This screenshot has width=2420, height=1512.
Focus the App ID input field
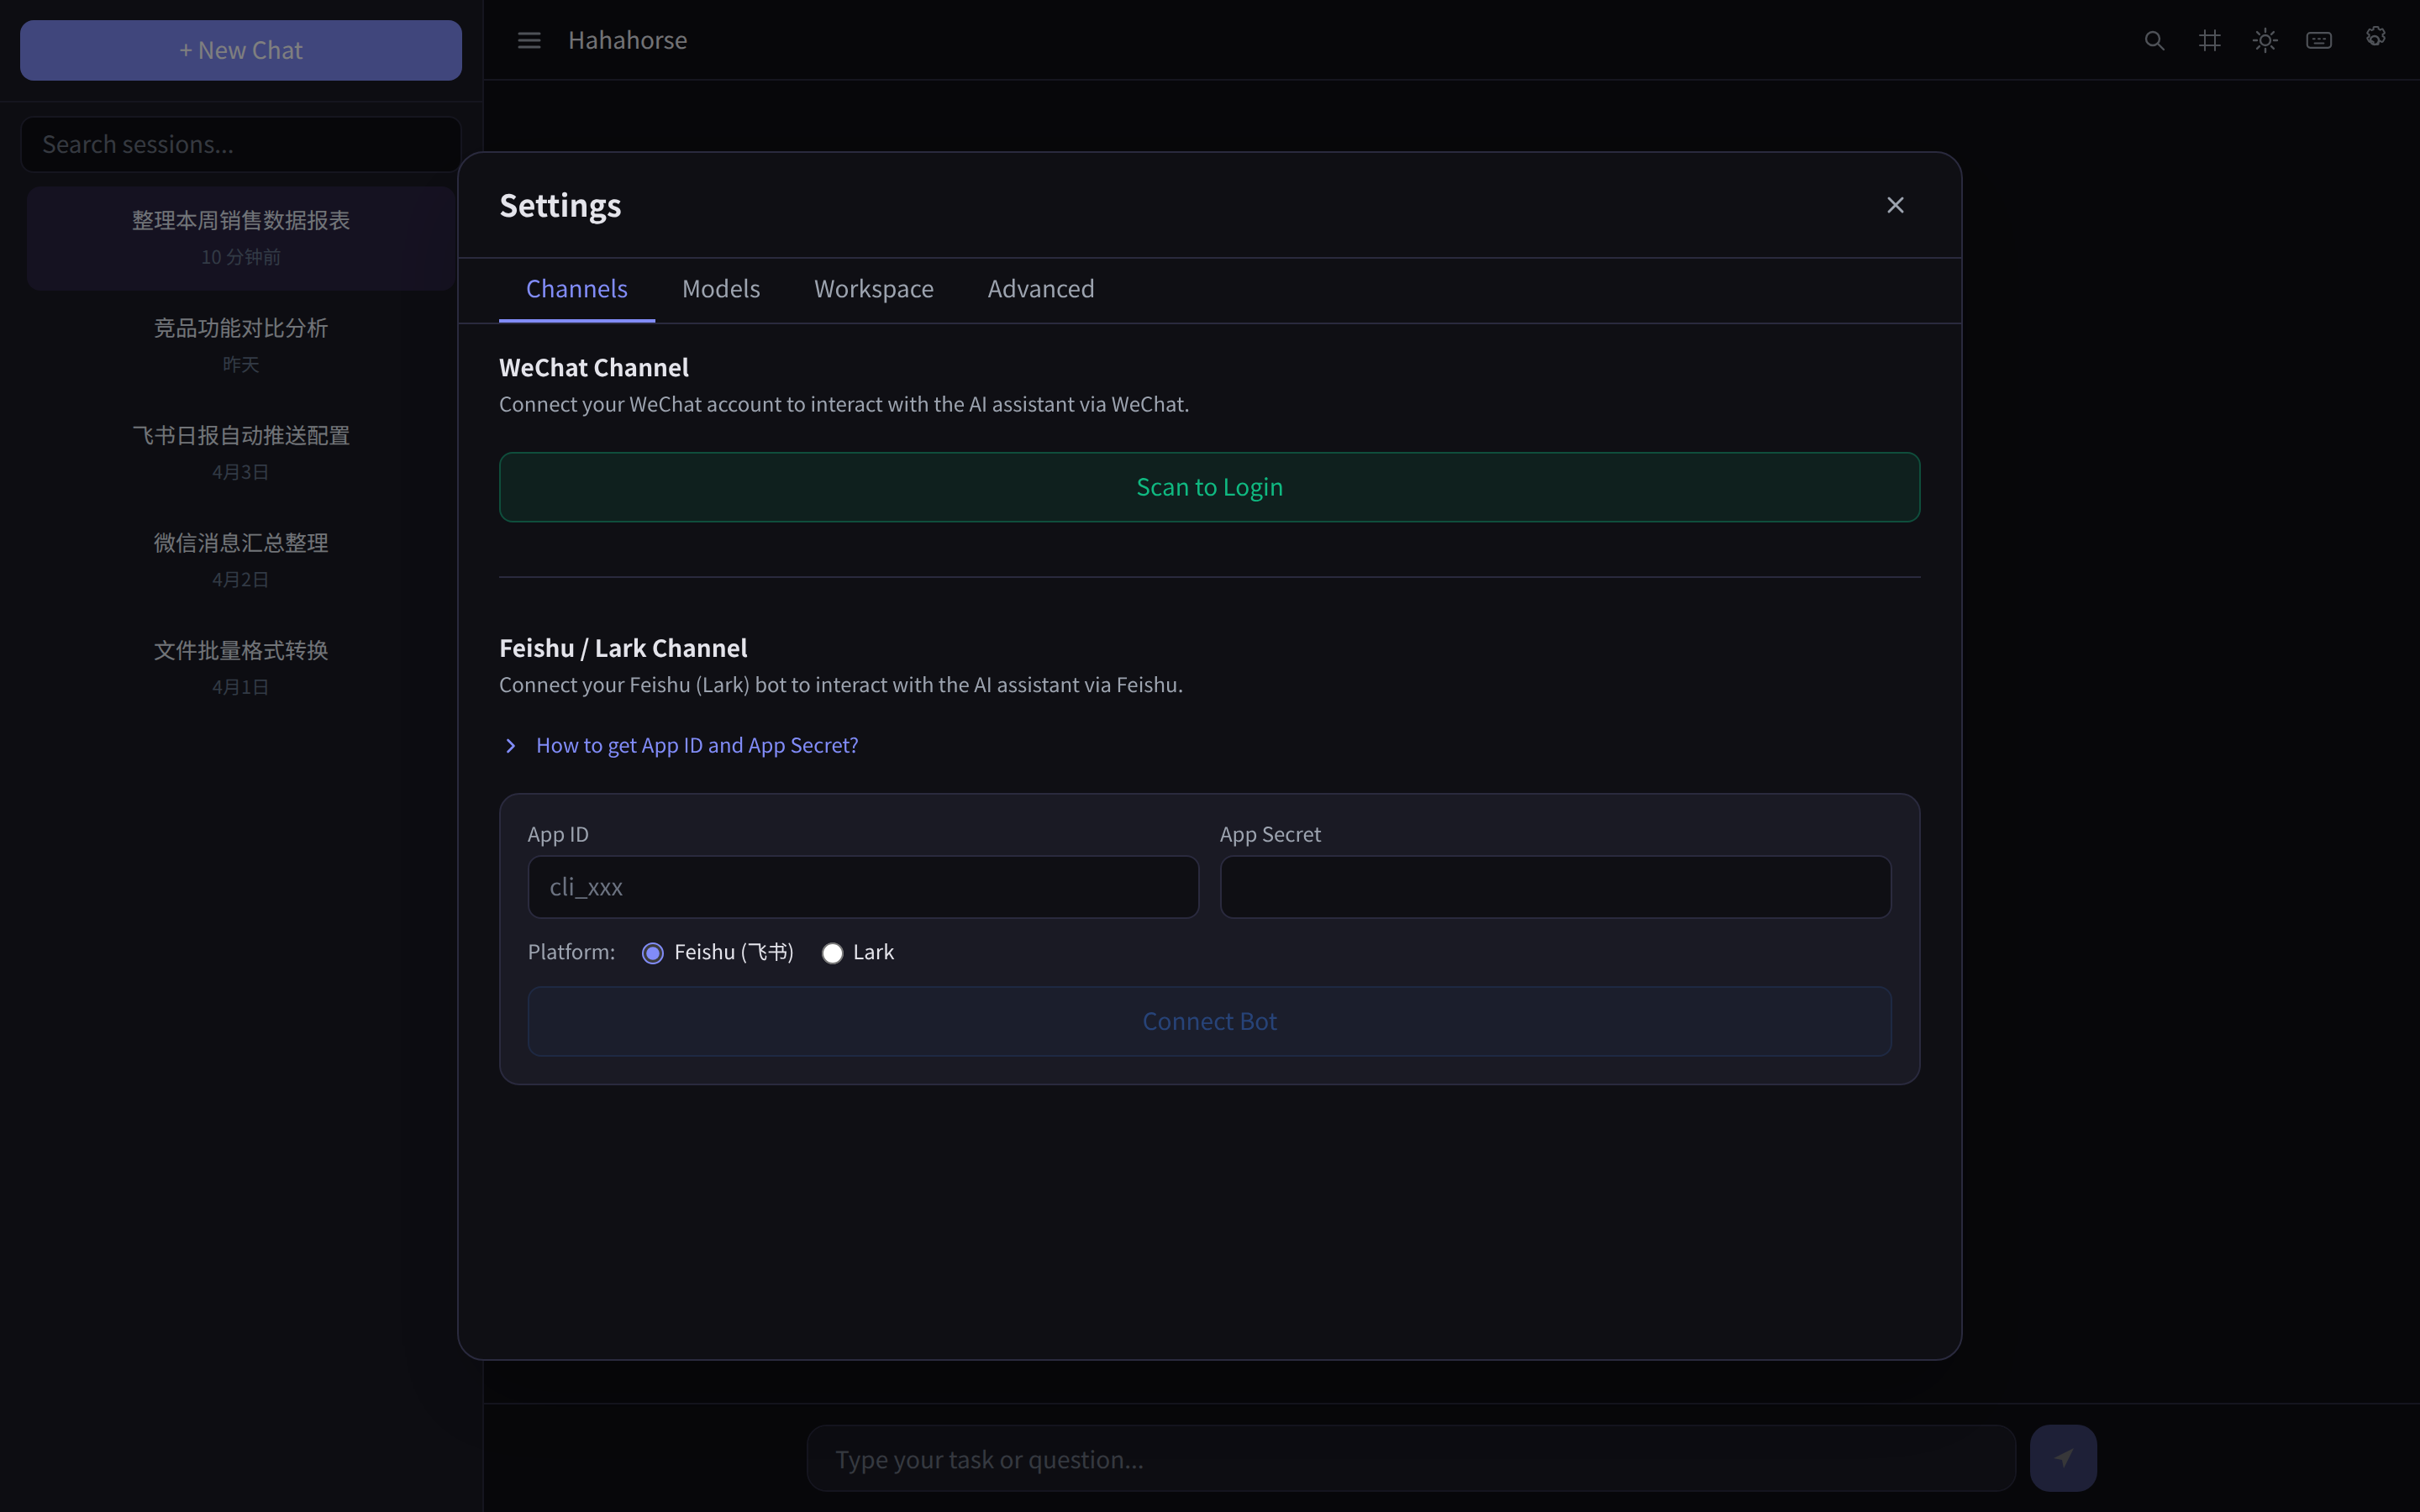[x=862, y=887]
